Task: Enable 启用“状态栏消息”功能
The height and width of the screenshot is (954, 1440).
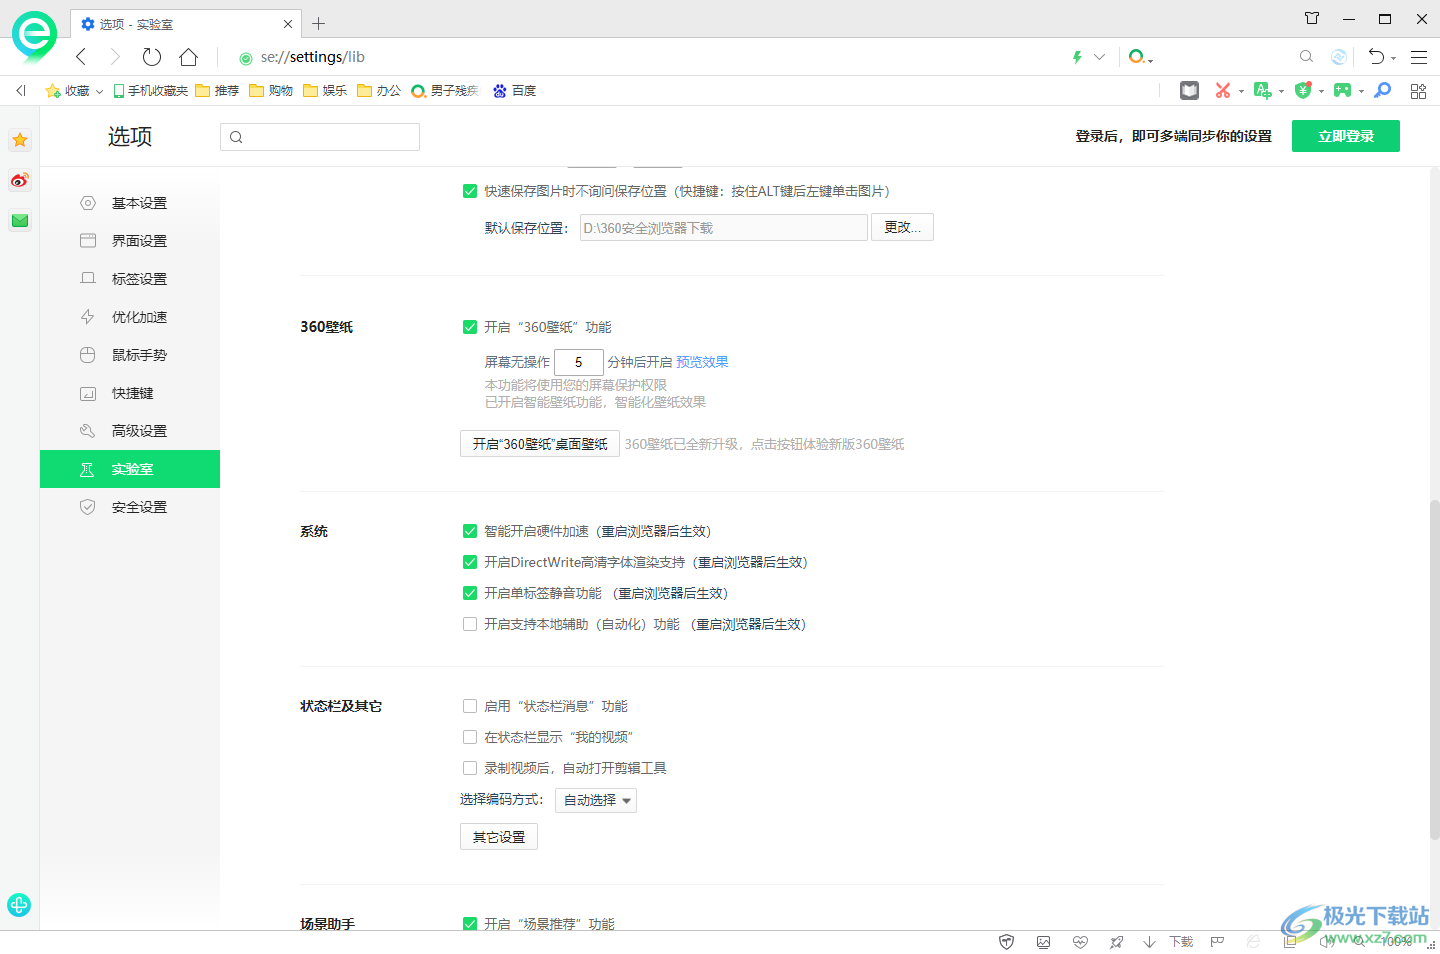Action: [x=470, y=706]
